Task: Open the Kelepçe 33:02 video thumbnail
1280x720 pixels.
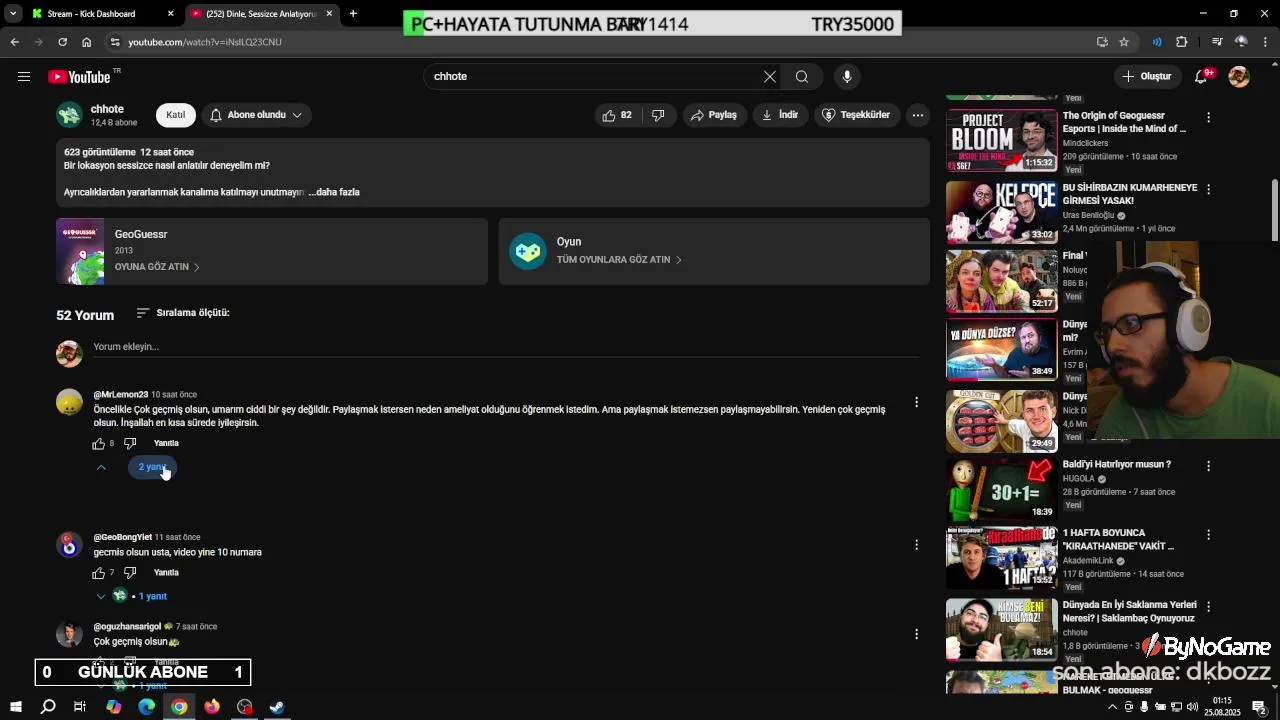Action: (1001, 211)
